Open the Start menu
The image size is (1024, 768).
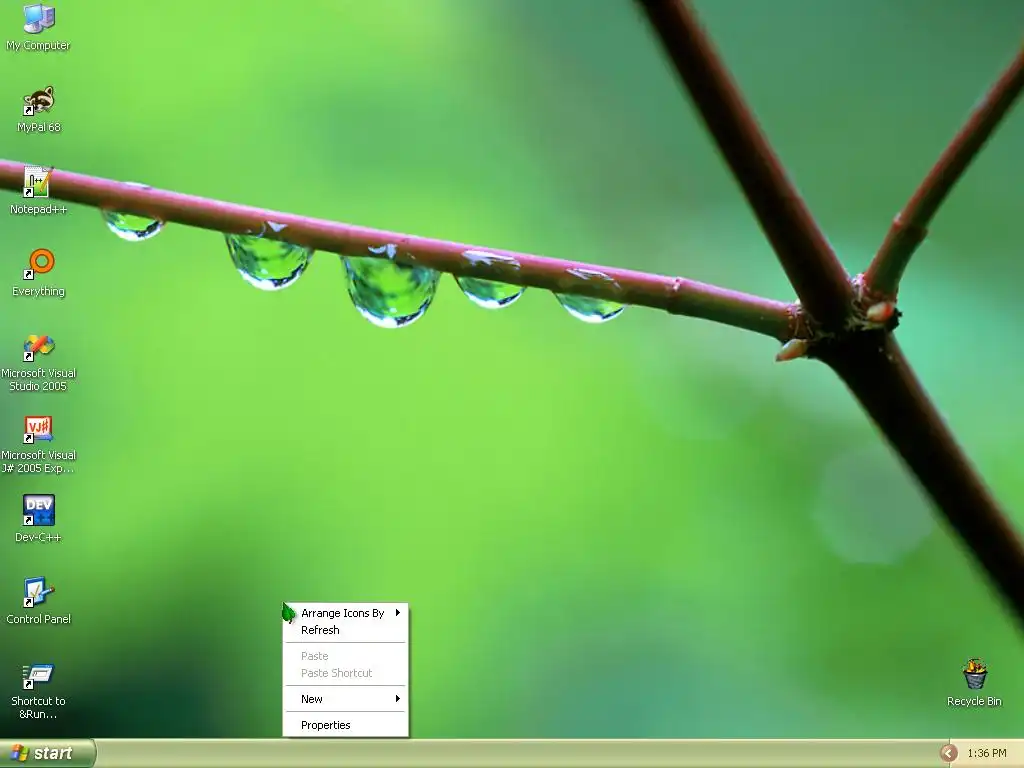47,753
